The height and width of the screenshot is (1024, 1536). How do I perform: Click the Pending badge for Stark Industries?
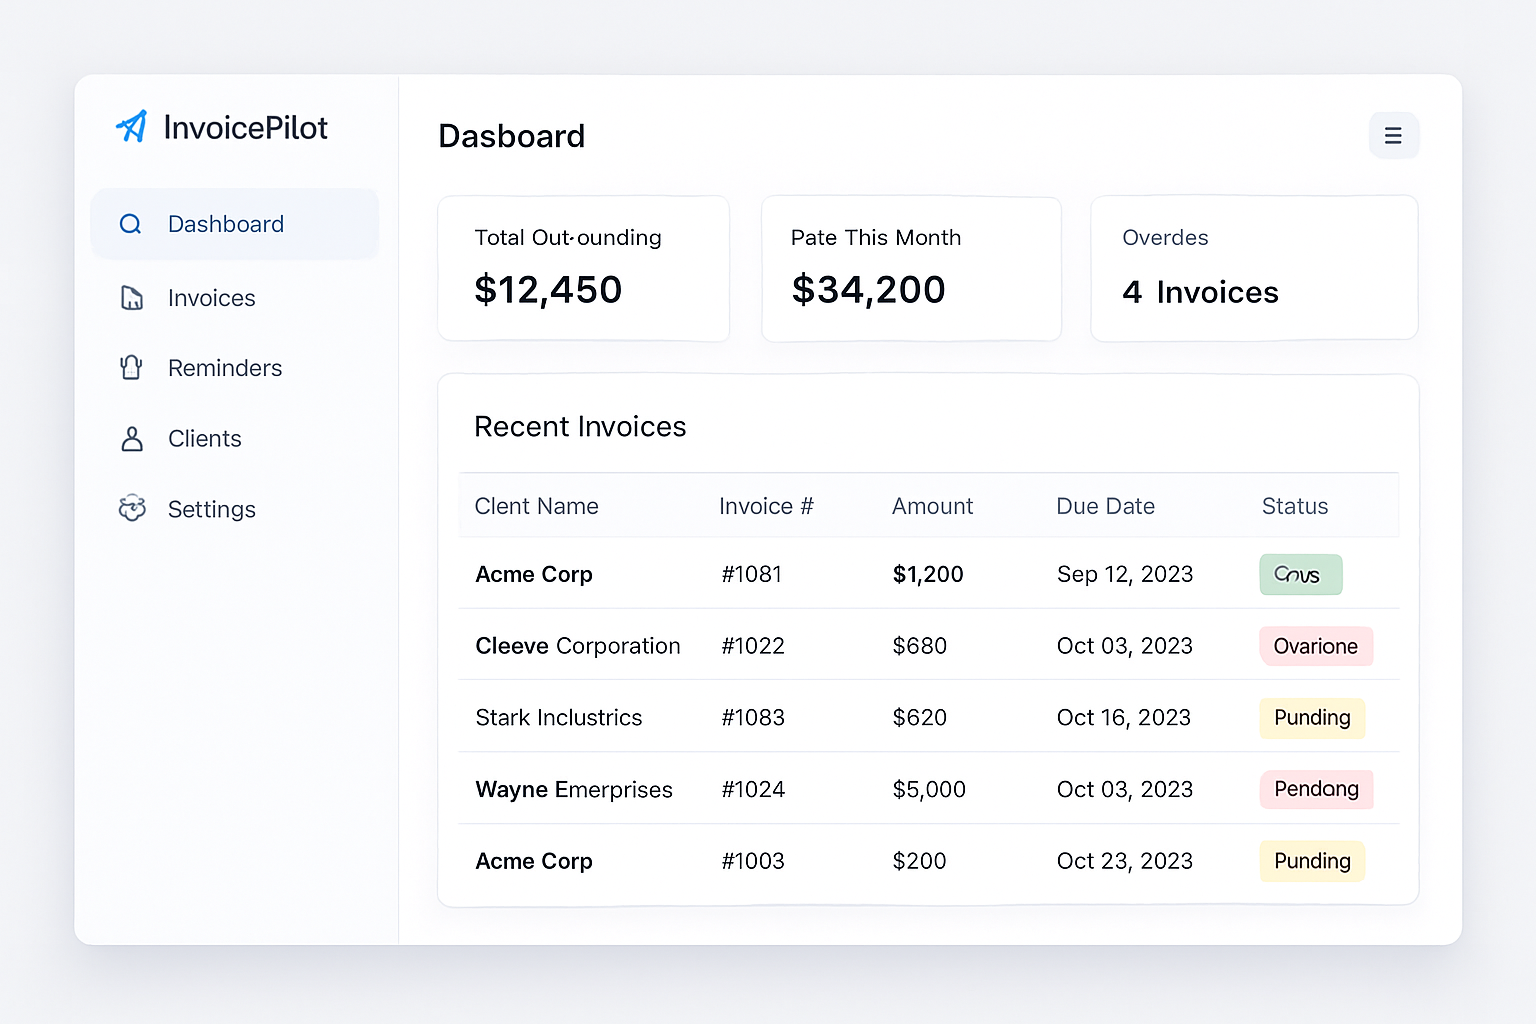1311,717
